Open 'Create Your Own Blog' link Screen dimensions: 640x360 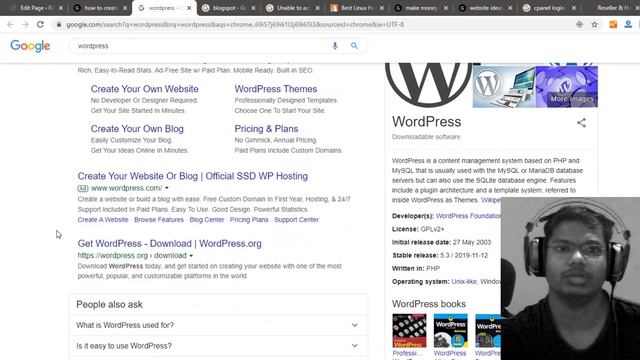[137, 129]
